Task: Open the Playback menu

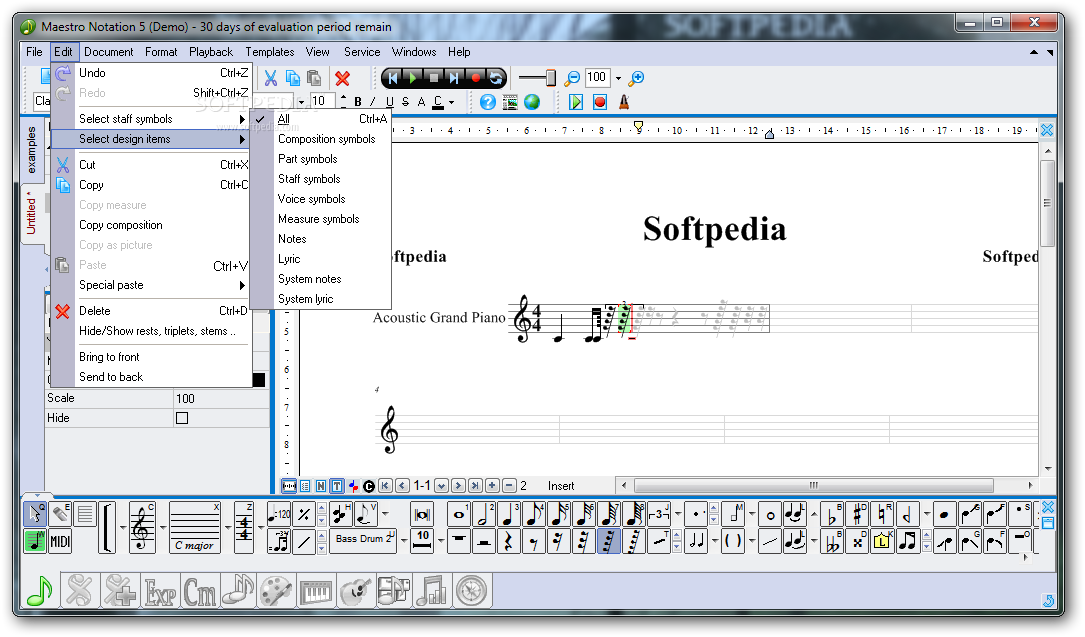Action: (211, 52)
